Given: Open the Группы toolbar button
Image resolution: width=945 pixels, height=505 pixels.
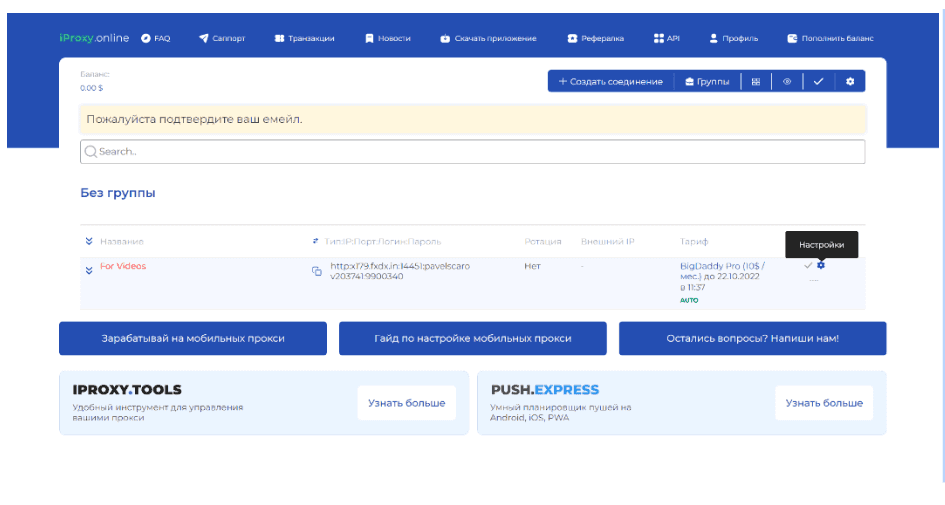Looking at the screenshot, I should tap(707, 81).
